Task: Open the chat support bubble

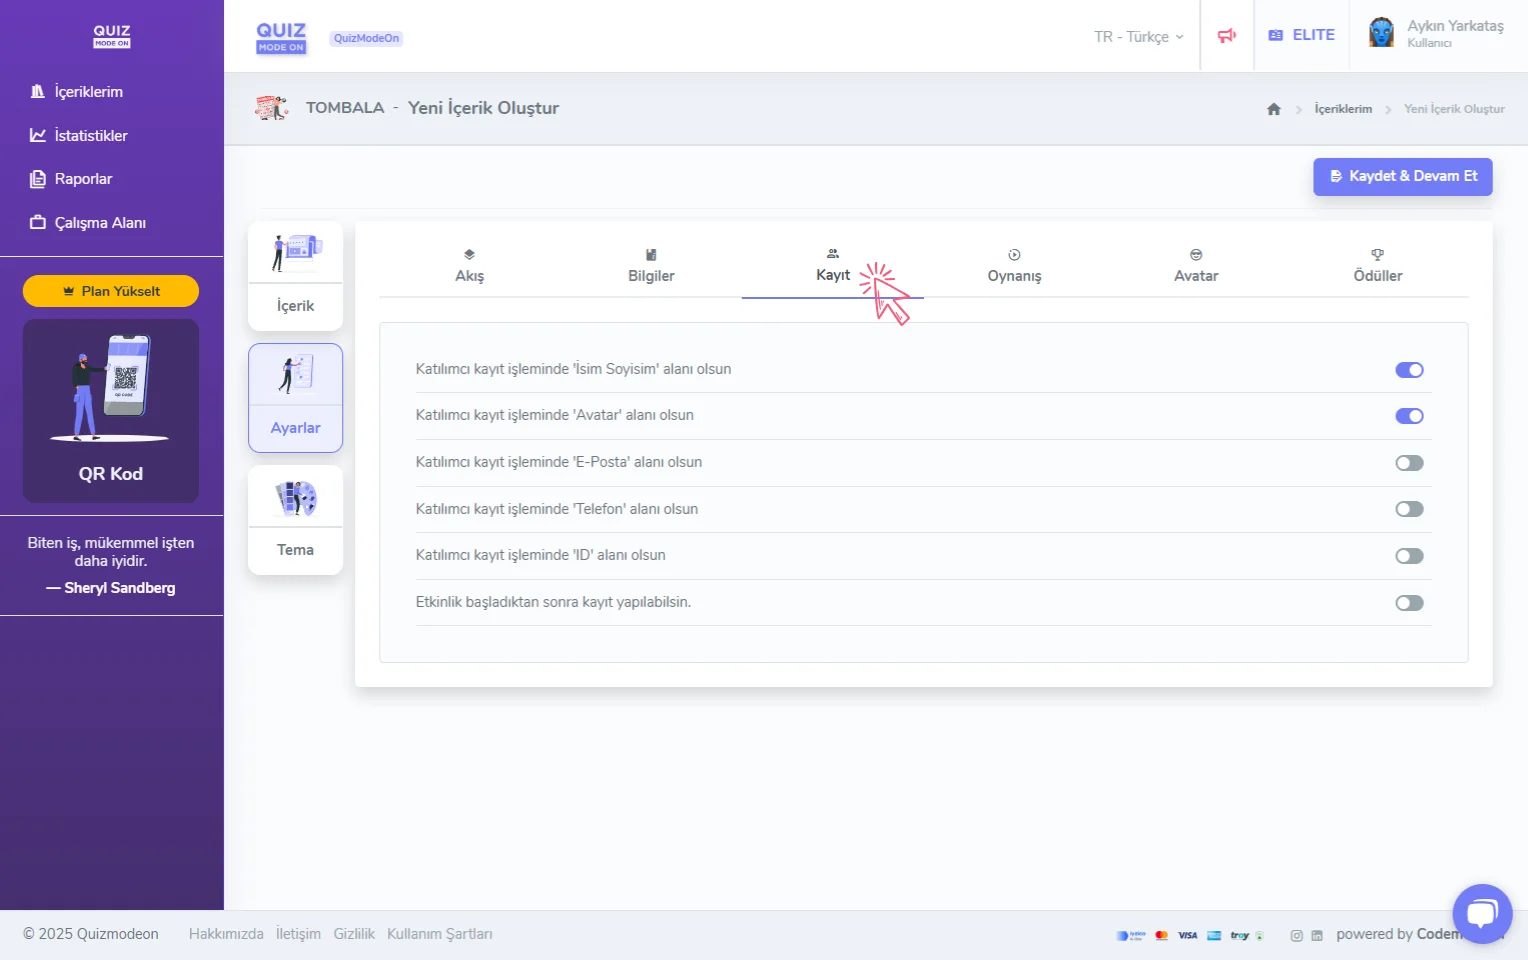Action: pos(1481,913)
